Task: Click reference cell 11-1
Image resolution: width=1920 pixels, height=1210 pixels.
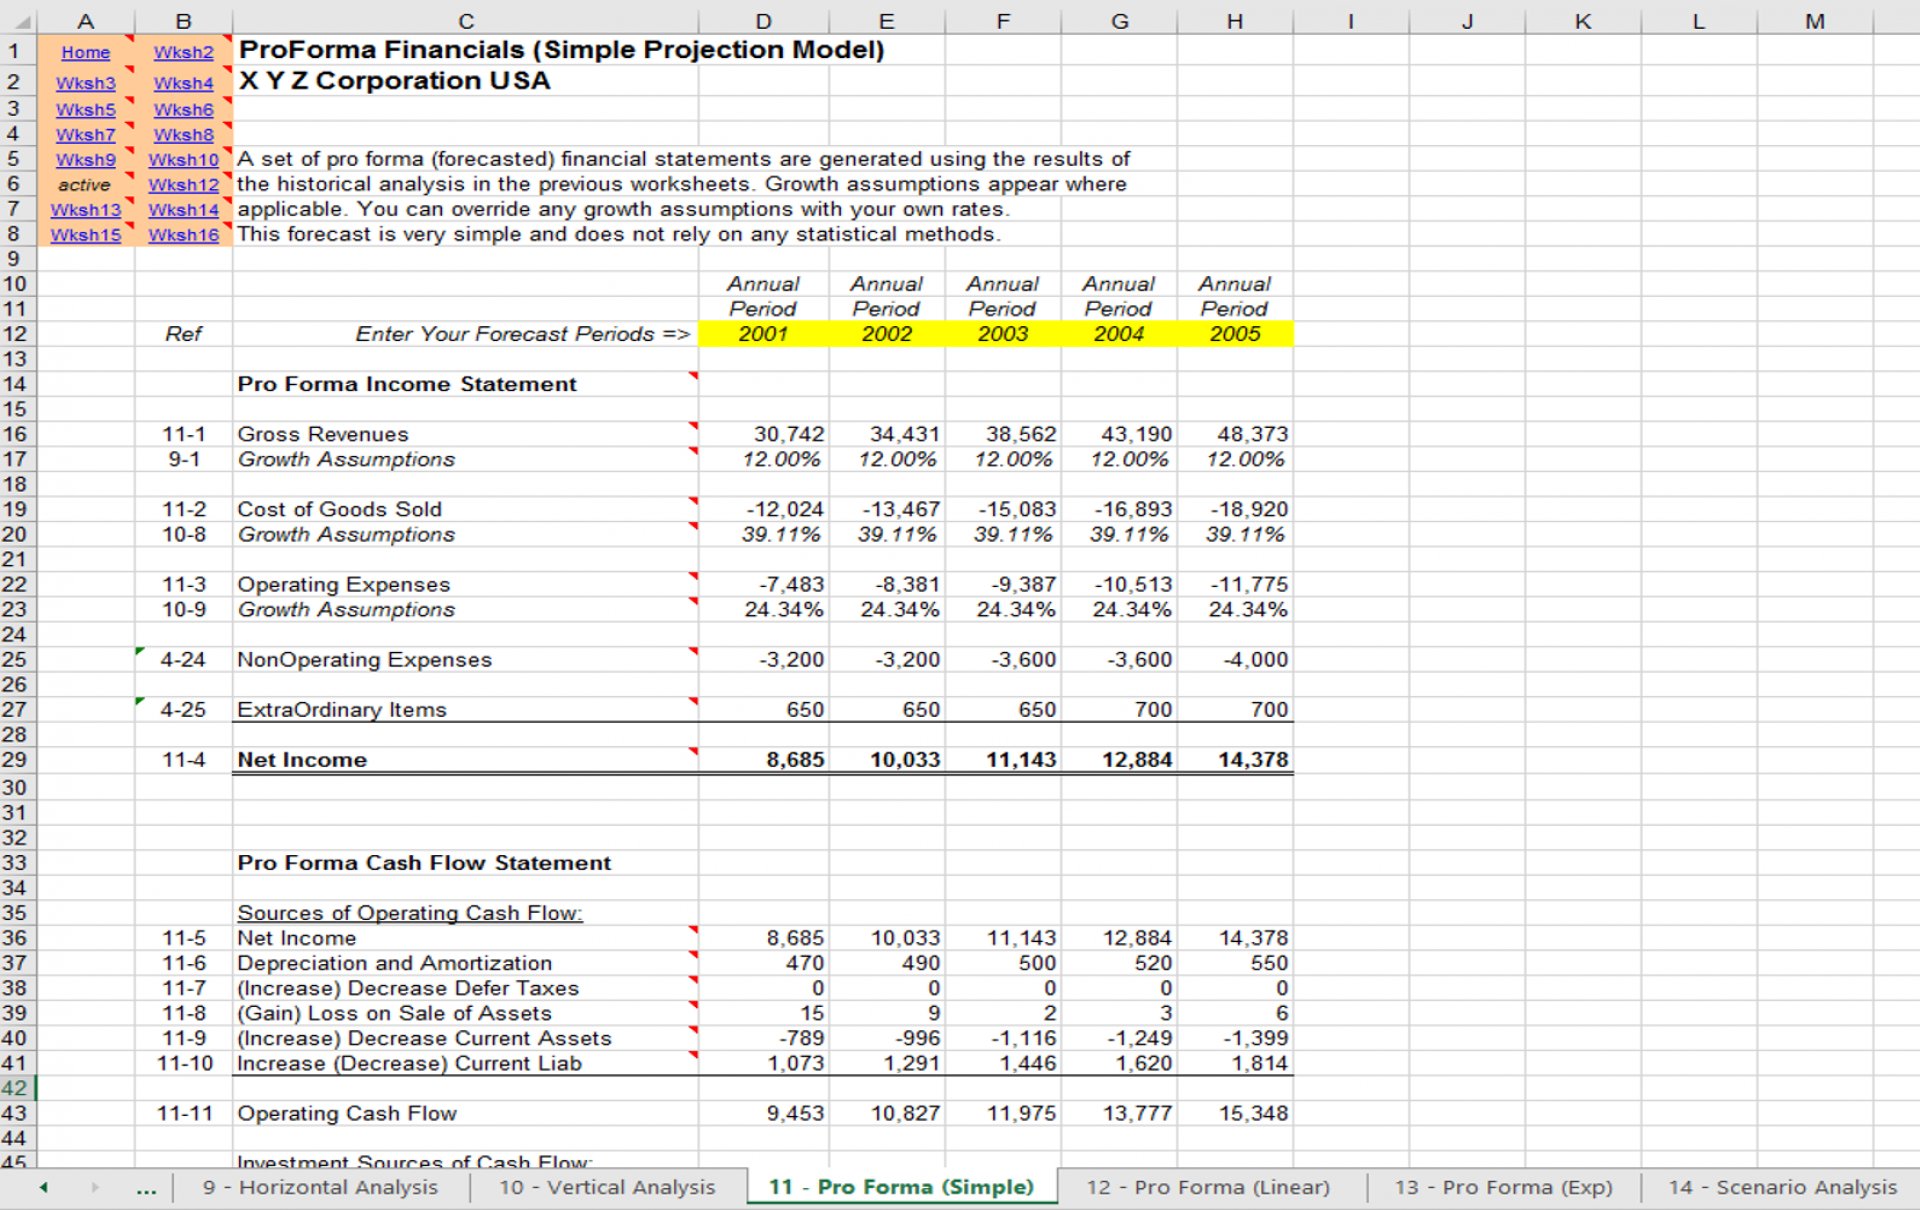Action: [183, 434]
